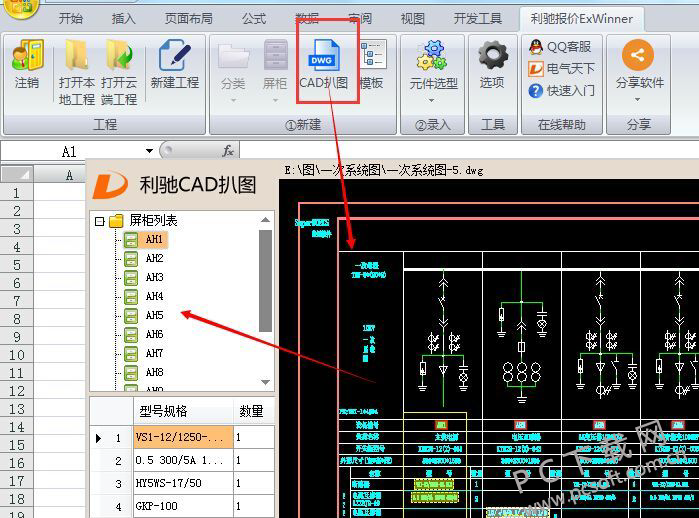Select cabinet AH8 in the list
The width and height of the screenshot is (699, 518).
(154, 372)
